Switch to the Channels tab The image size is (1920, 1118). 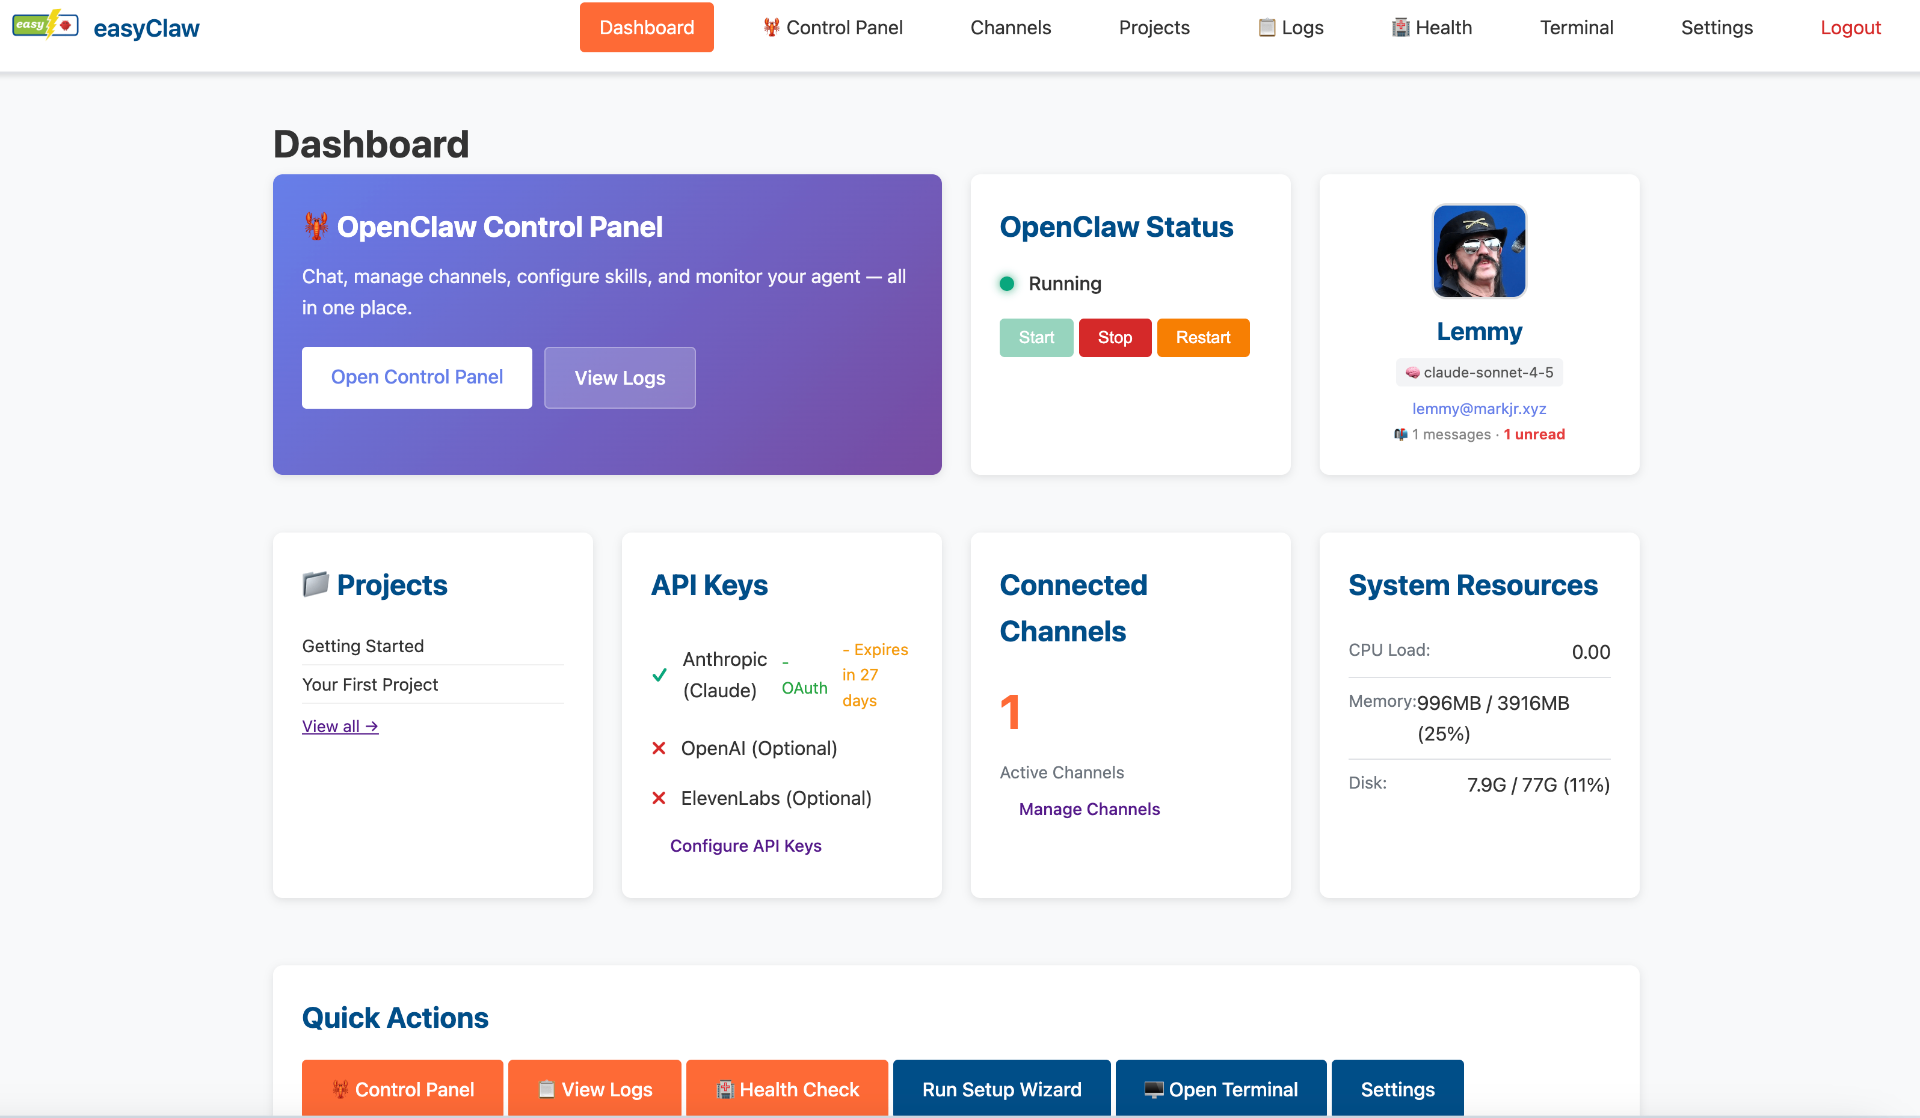[1010, 27]
